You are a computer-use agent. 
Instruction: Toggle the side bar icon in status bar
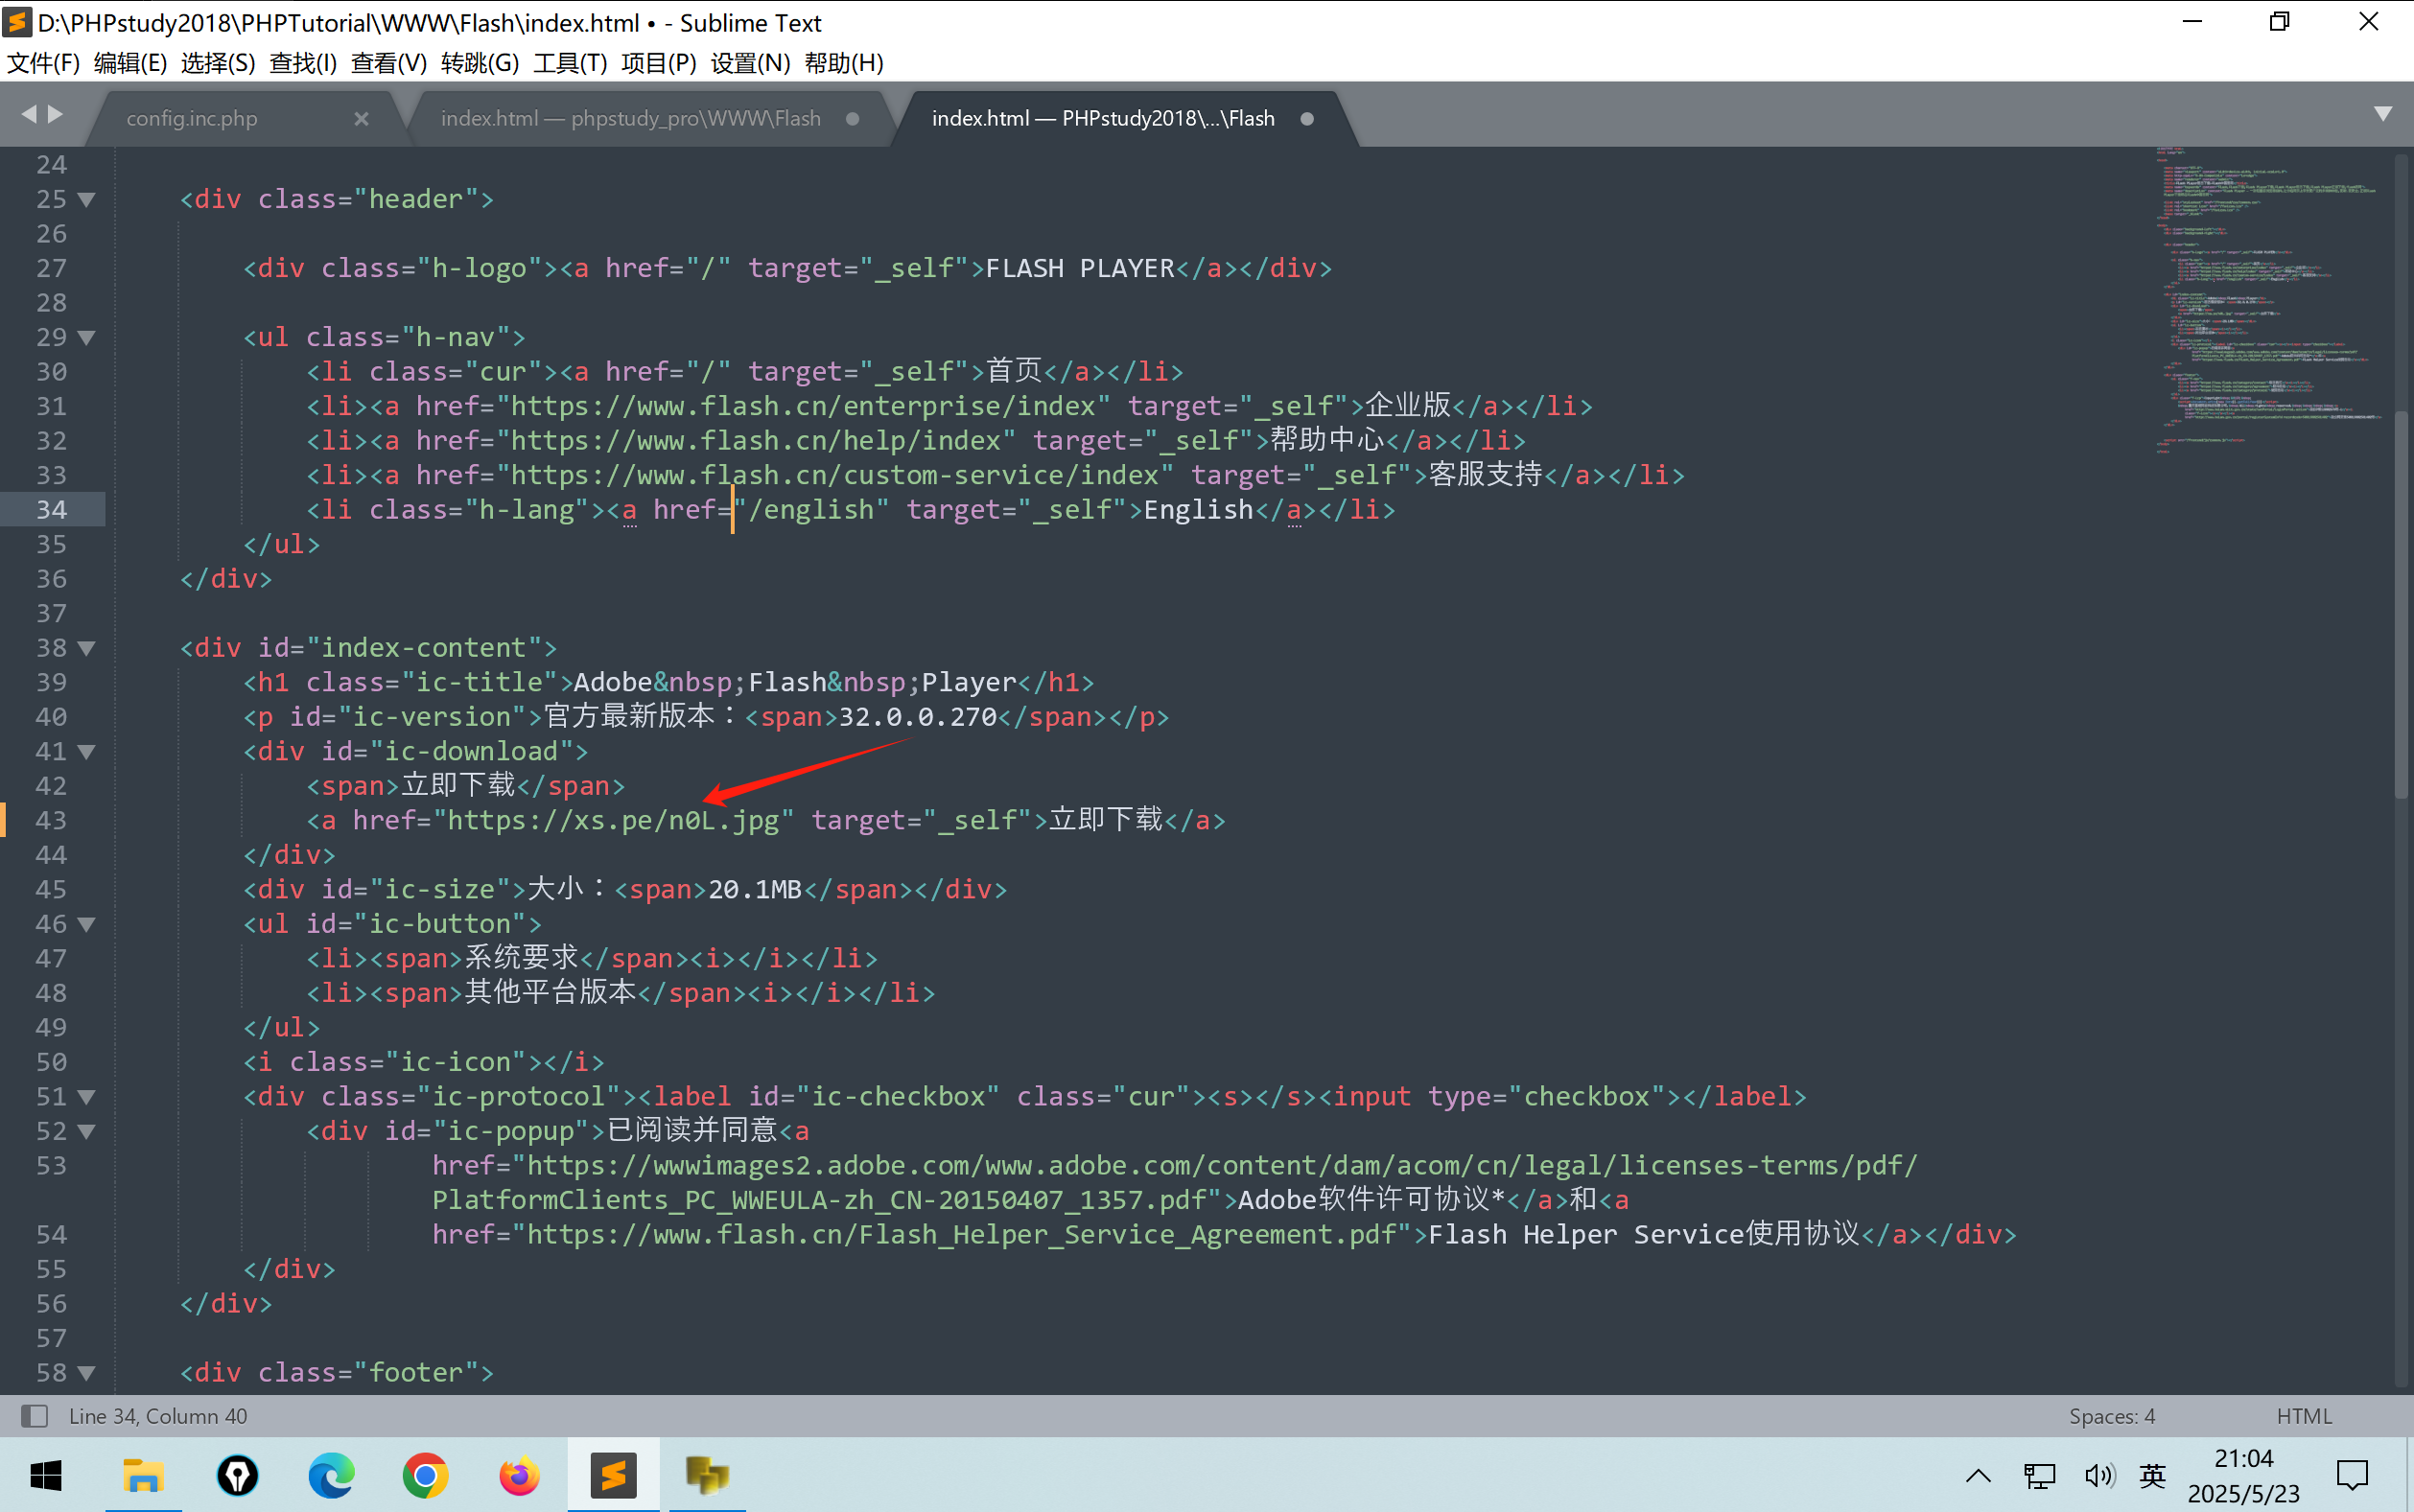pos(34,1416)
